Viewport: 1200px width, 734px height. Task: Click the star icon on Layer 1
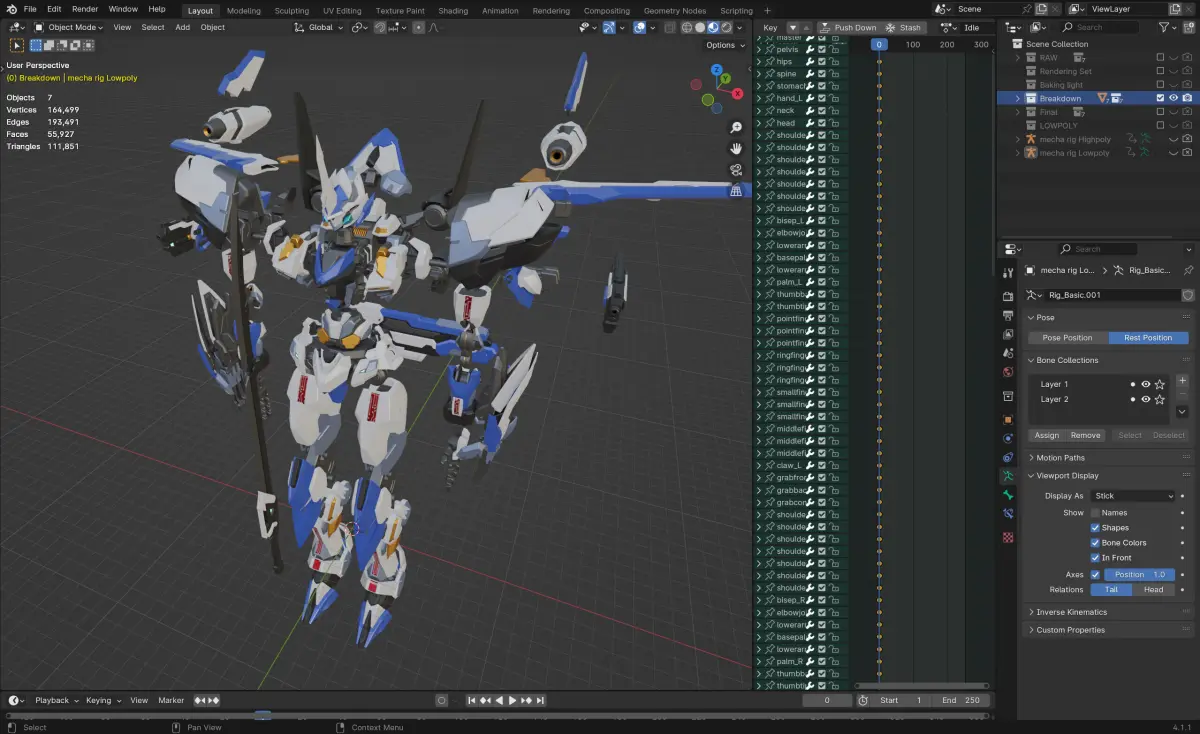1160,384
